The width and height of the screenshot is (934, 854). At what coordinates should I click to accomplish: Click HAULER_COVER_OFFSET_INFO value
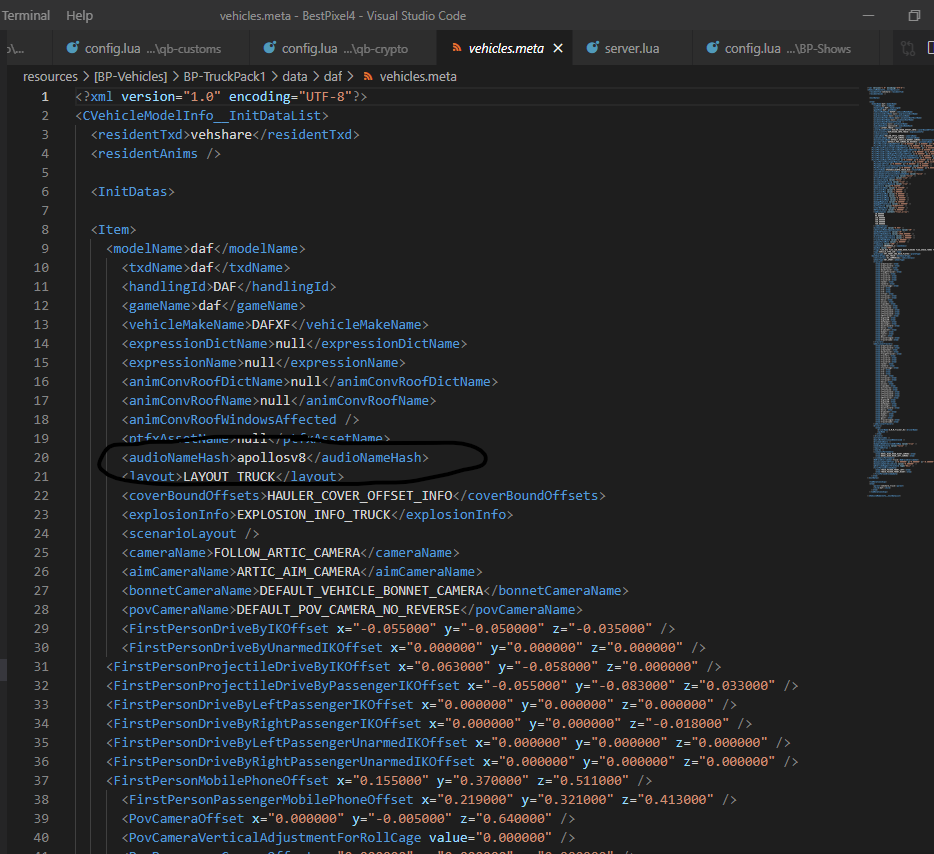360,495
